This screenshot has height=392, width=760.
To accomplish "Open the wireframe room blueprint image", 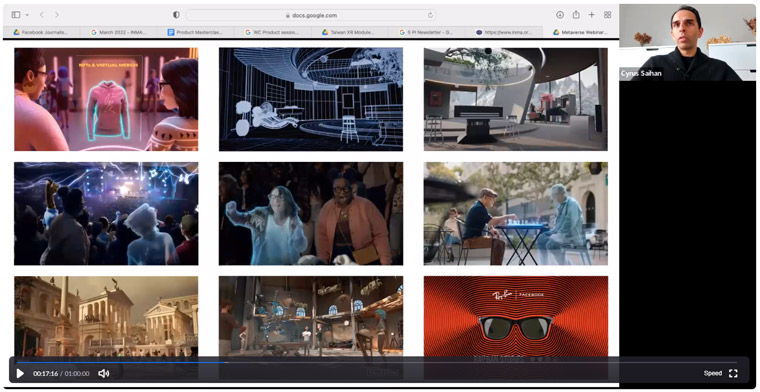I will tap(311, 99).
